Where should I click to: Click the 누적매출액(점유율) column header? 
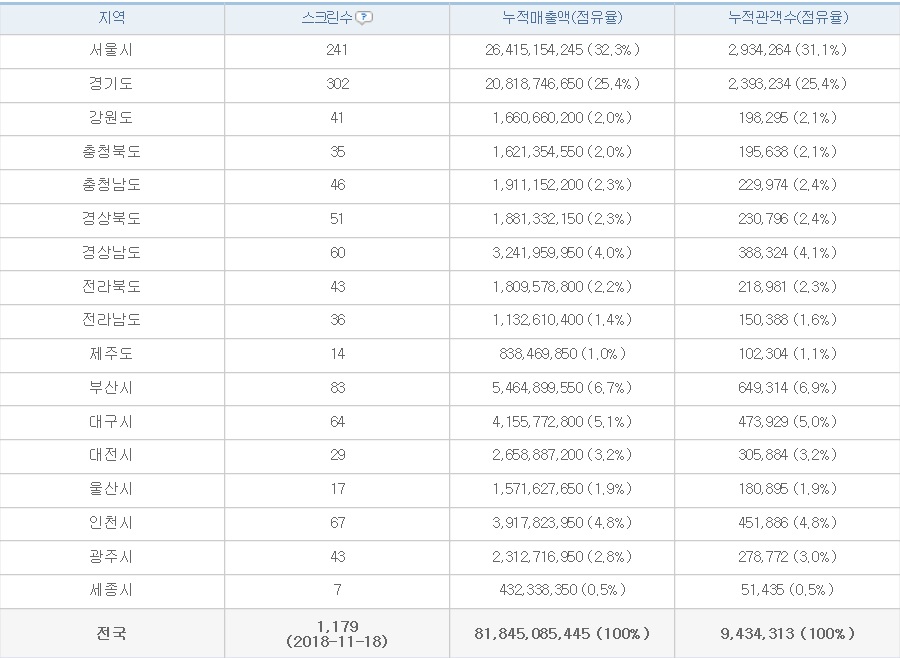tap(561, 18)
